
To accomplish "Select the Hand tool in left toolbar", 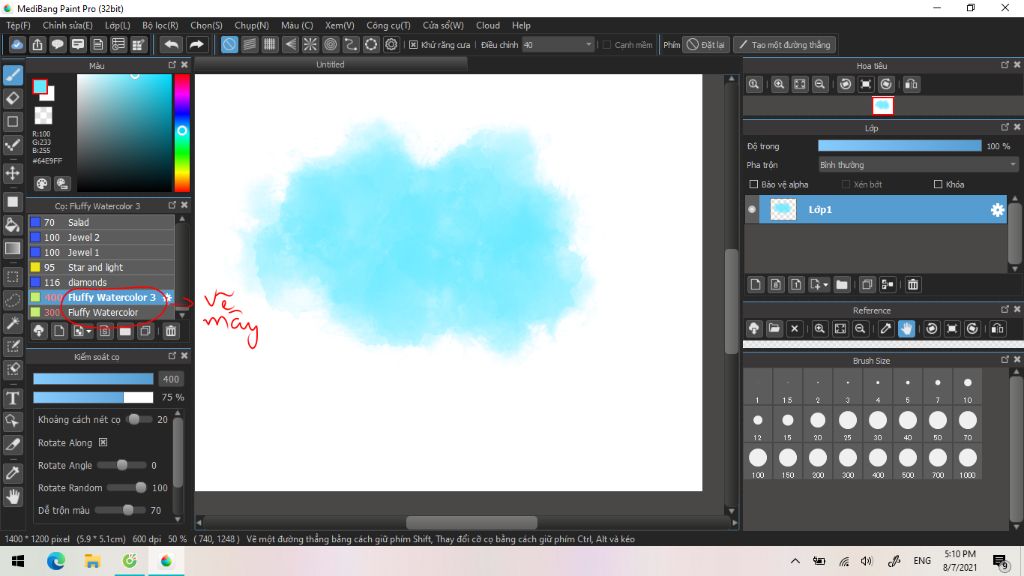I will (x=13, y=496).
